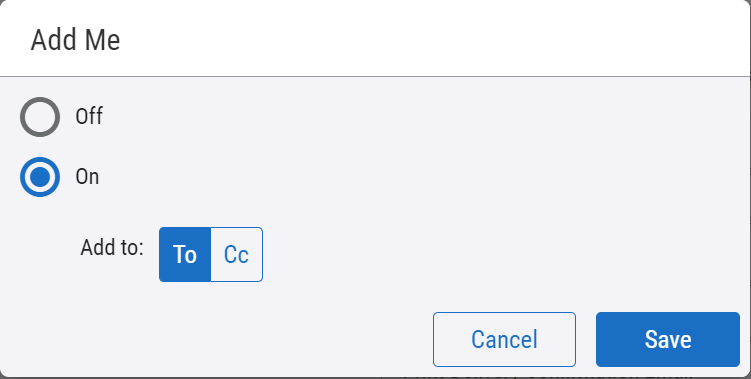Turn off Add Me via Off circle
The image size is (751, 379).
[x=40, y=117]
